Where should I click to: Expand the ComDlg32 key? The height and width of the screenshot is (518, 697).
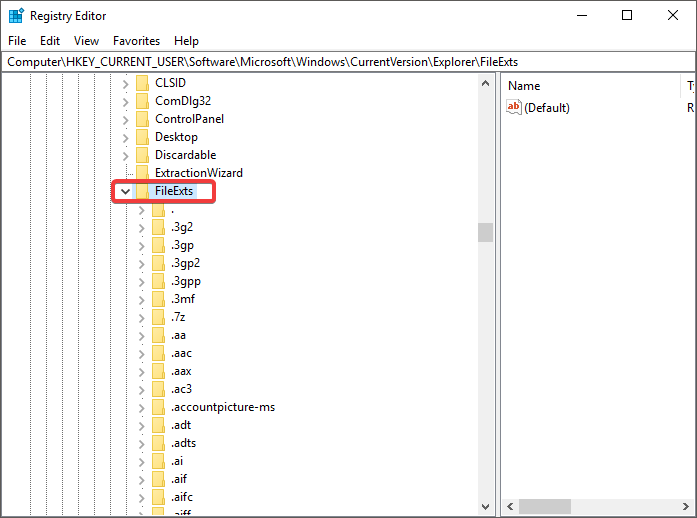coord(125,101)
